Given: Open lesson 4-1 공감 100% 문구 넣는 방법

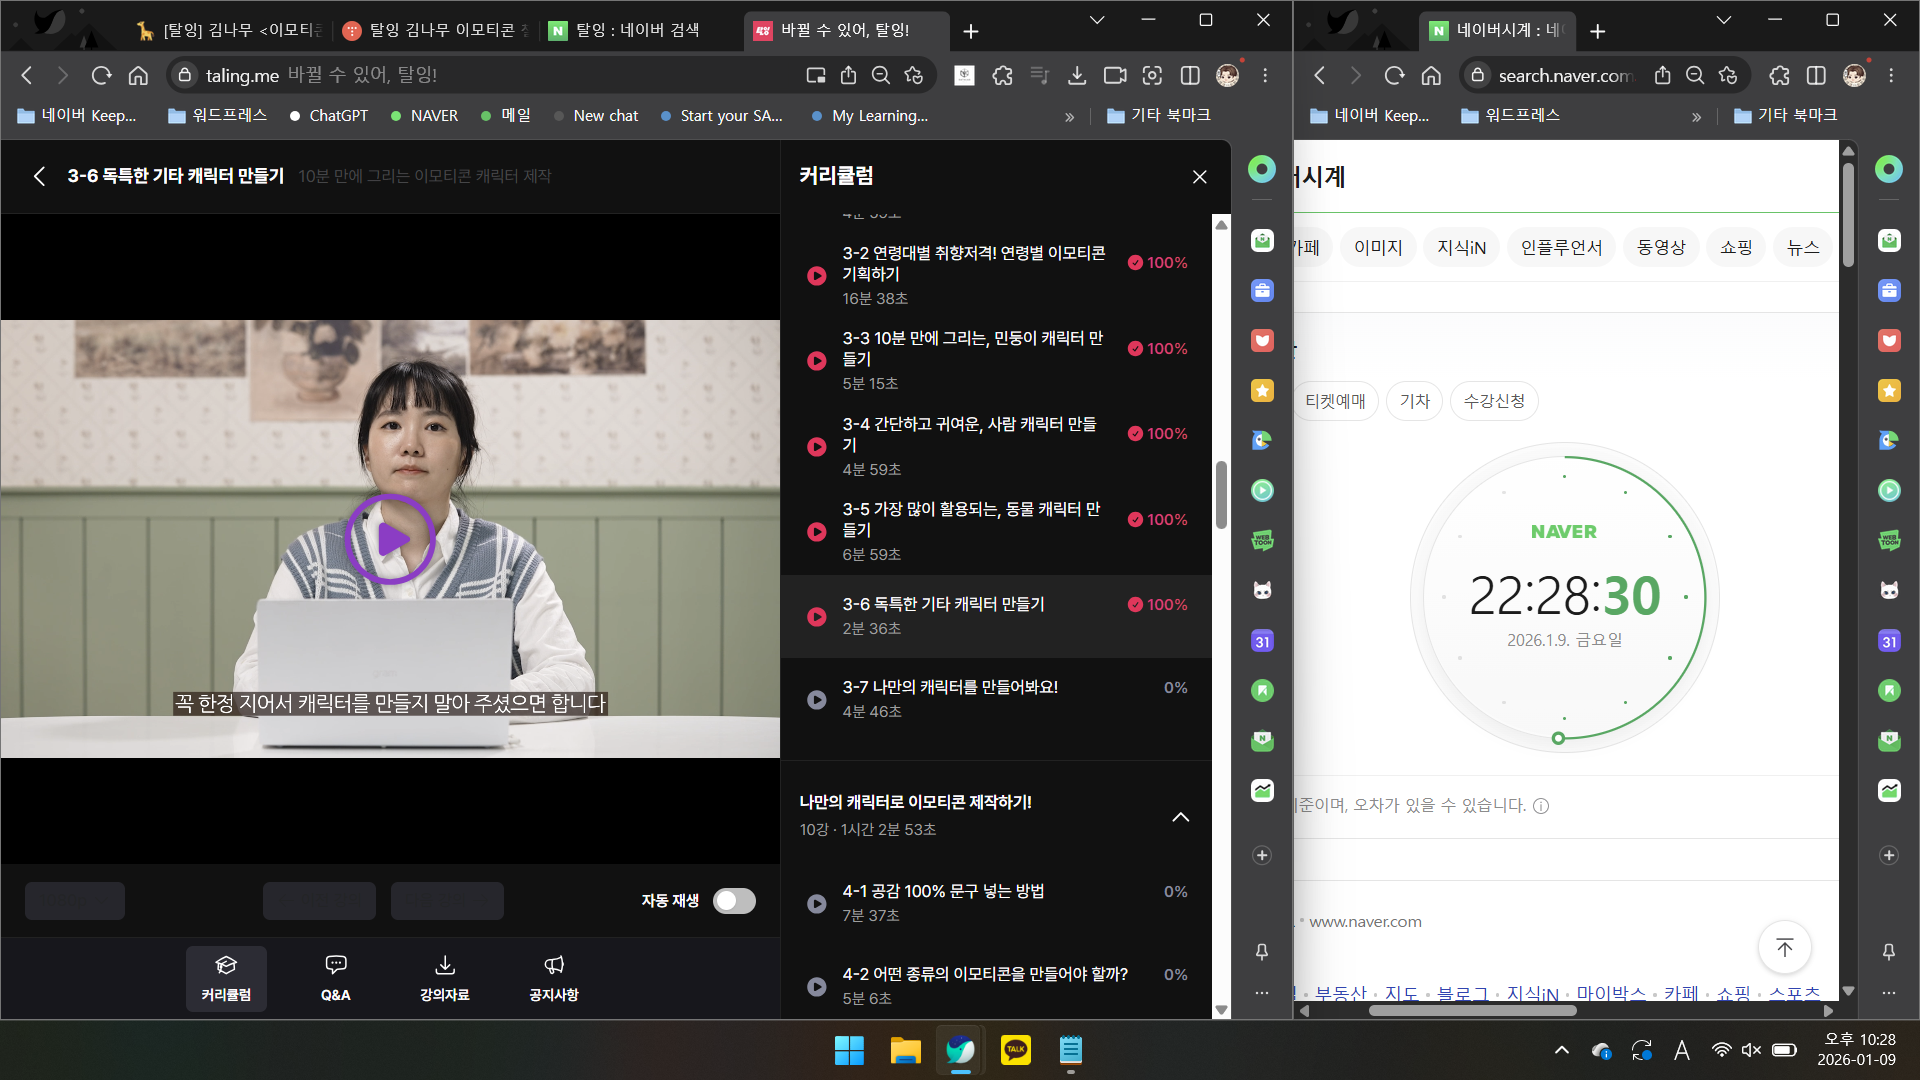Looking at the screenshot, I should (943, 891).
